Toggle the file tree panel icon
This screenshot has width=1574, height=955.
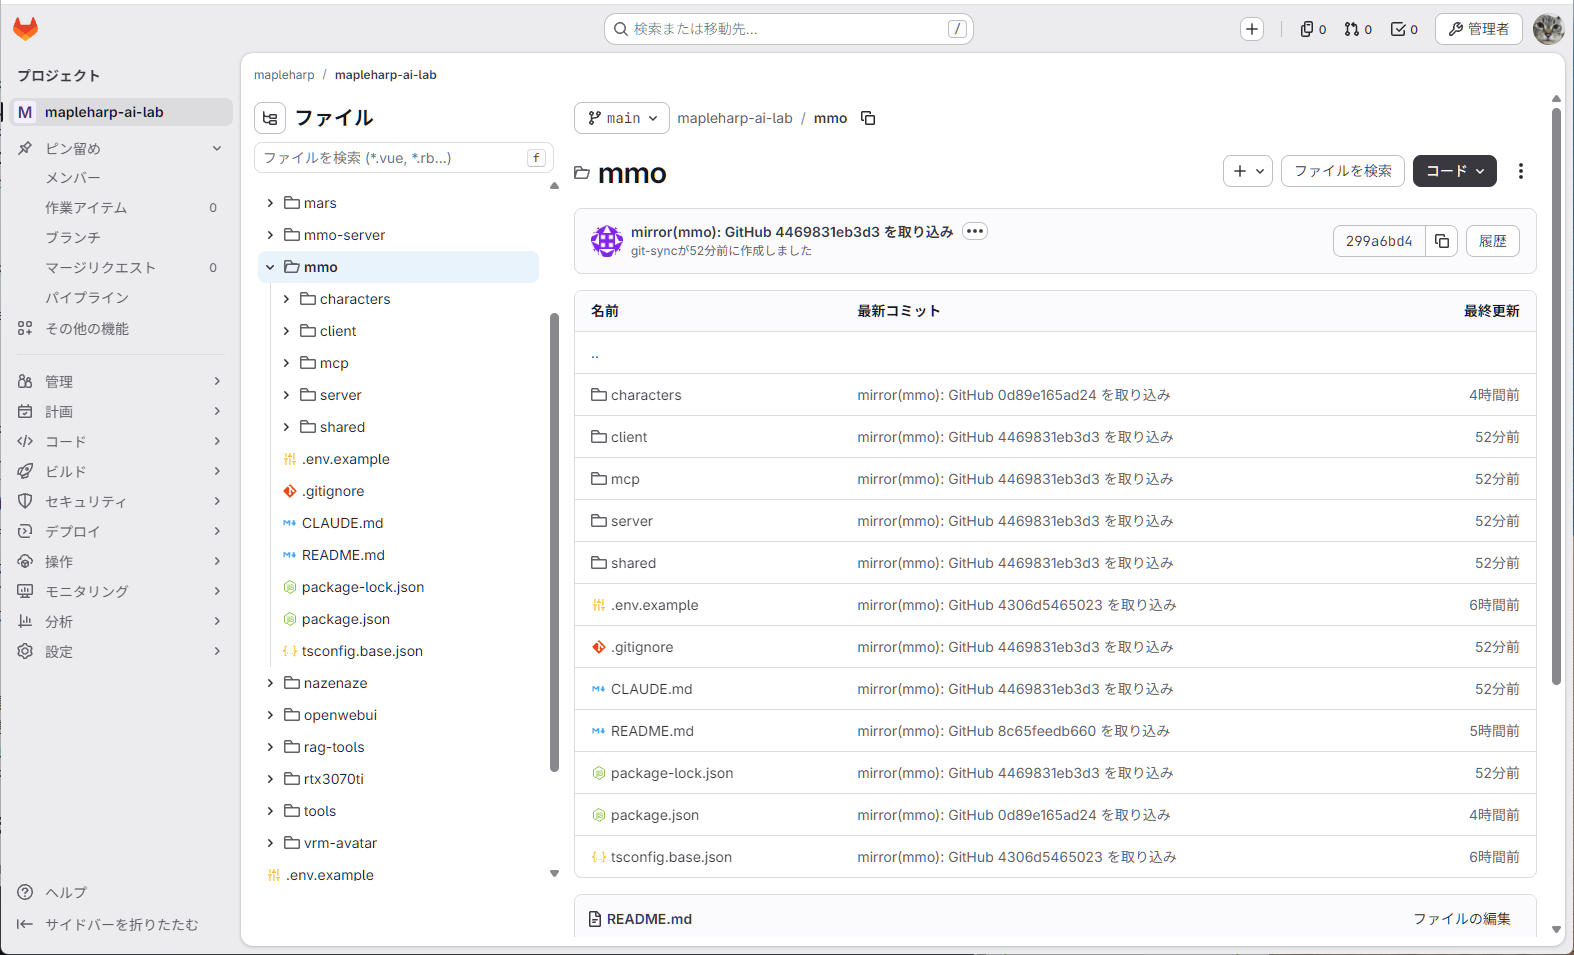270,118
